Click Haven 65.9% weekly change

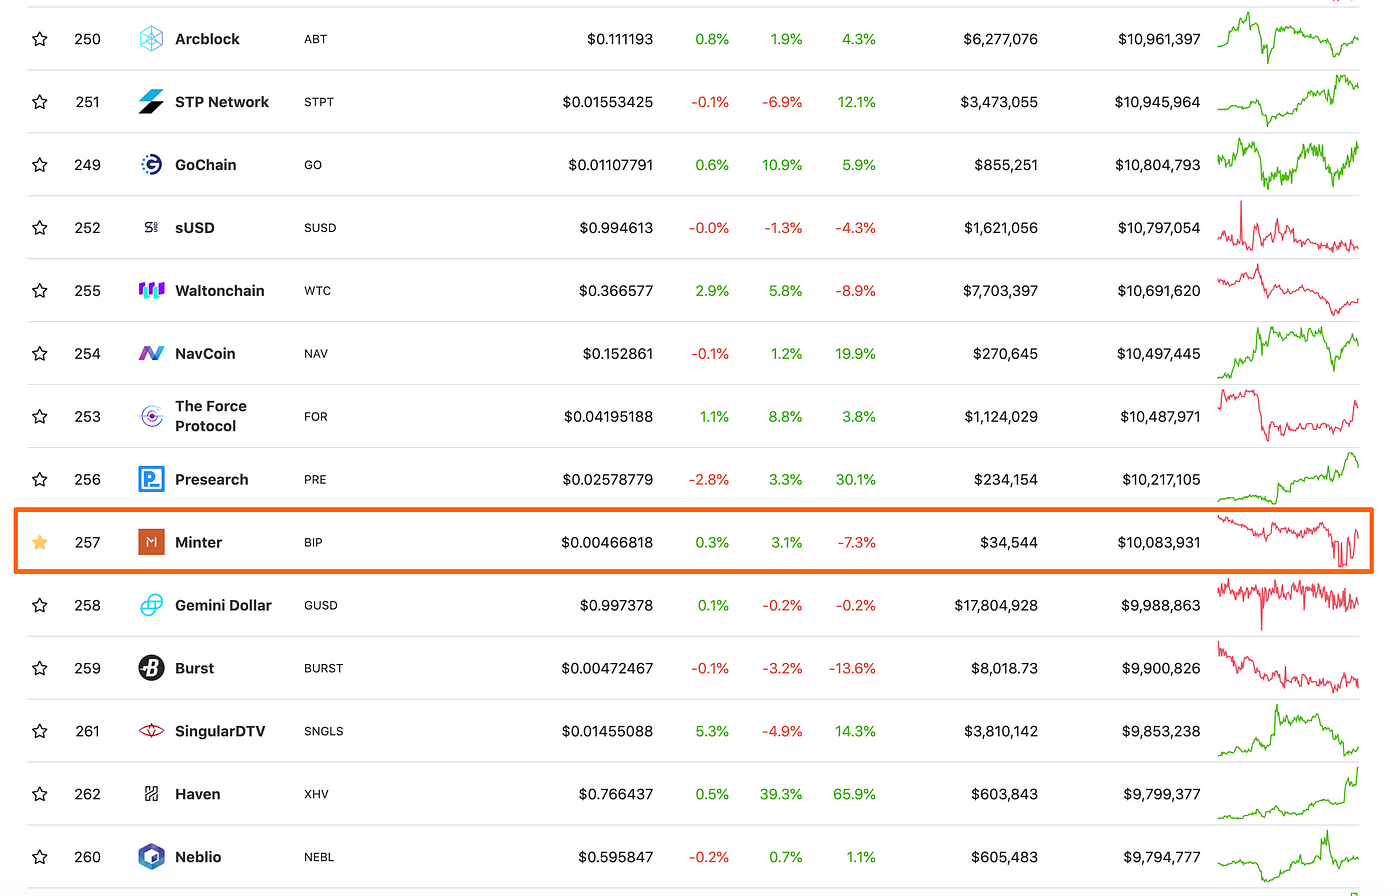point(854,795)
